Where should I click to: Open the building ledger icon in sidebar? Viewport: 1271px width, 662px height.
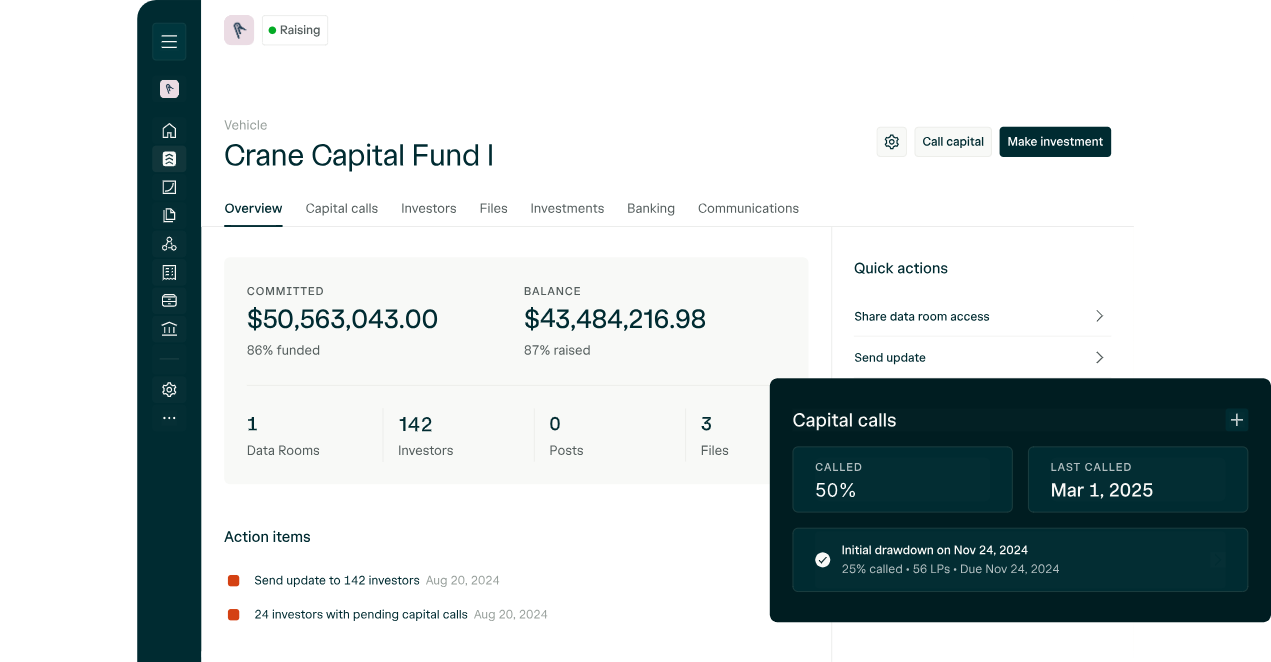tap(169, 272)
